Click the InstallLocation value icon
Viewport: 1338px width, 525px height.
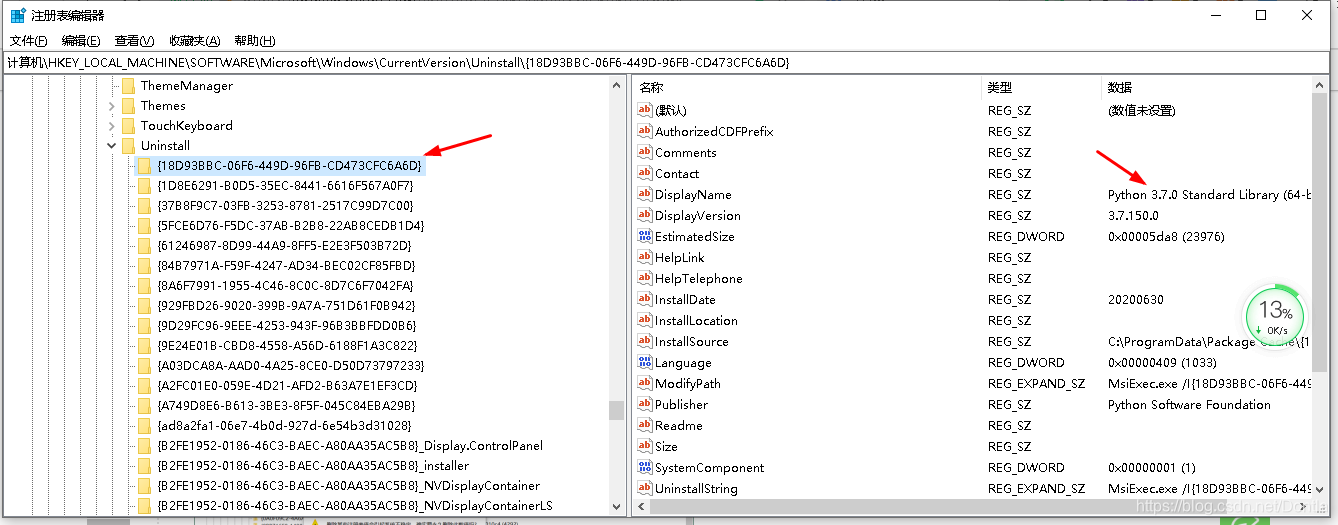(x=645, y=320)
